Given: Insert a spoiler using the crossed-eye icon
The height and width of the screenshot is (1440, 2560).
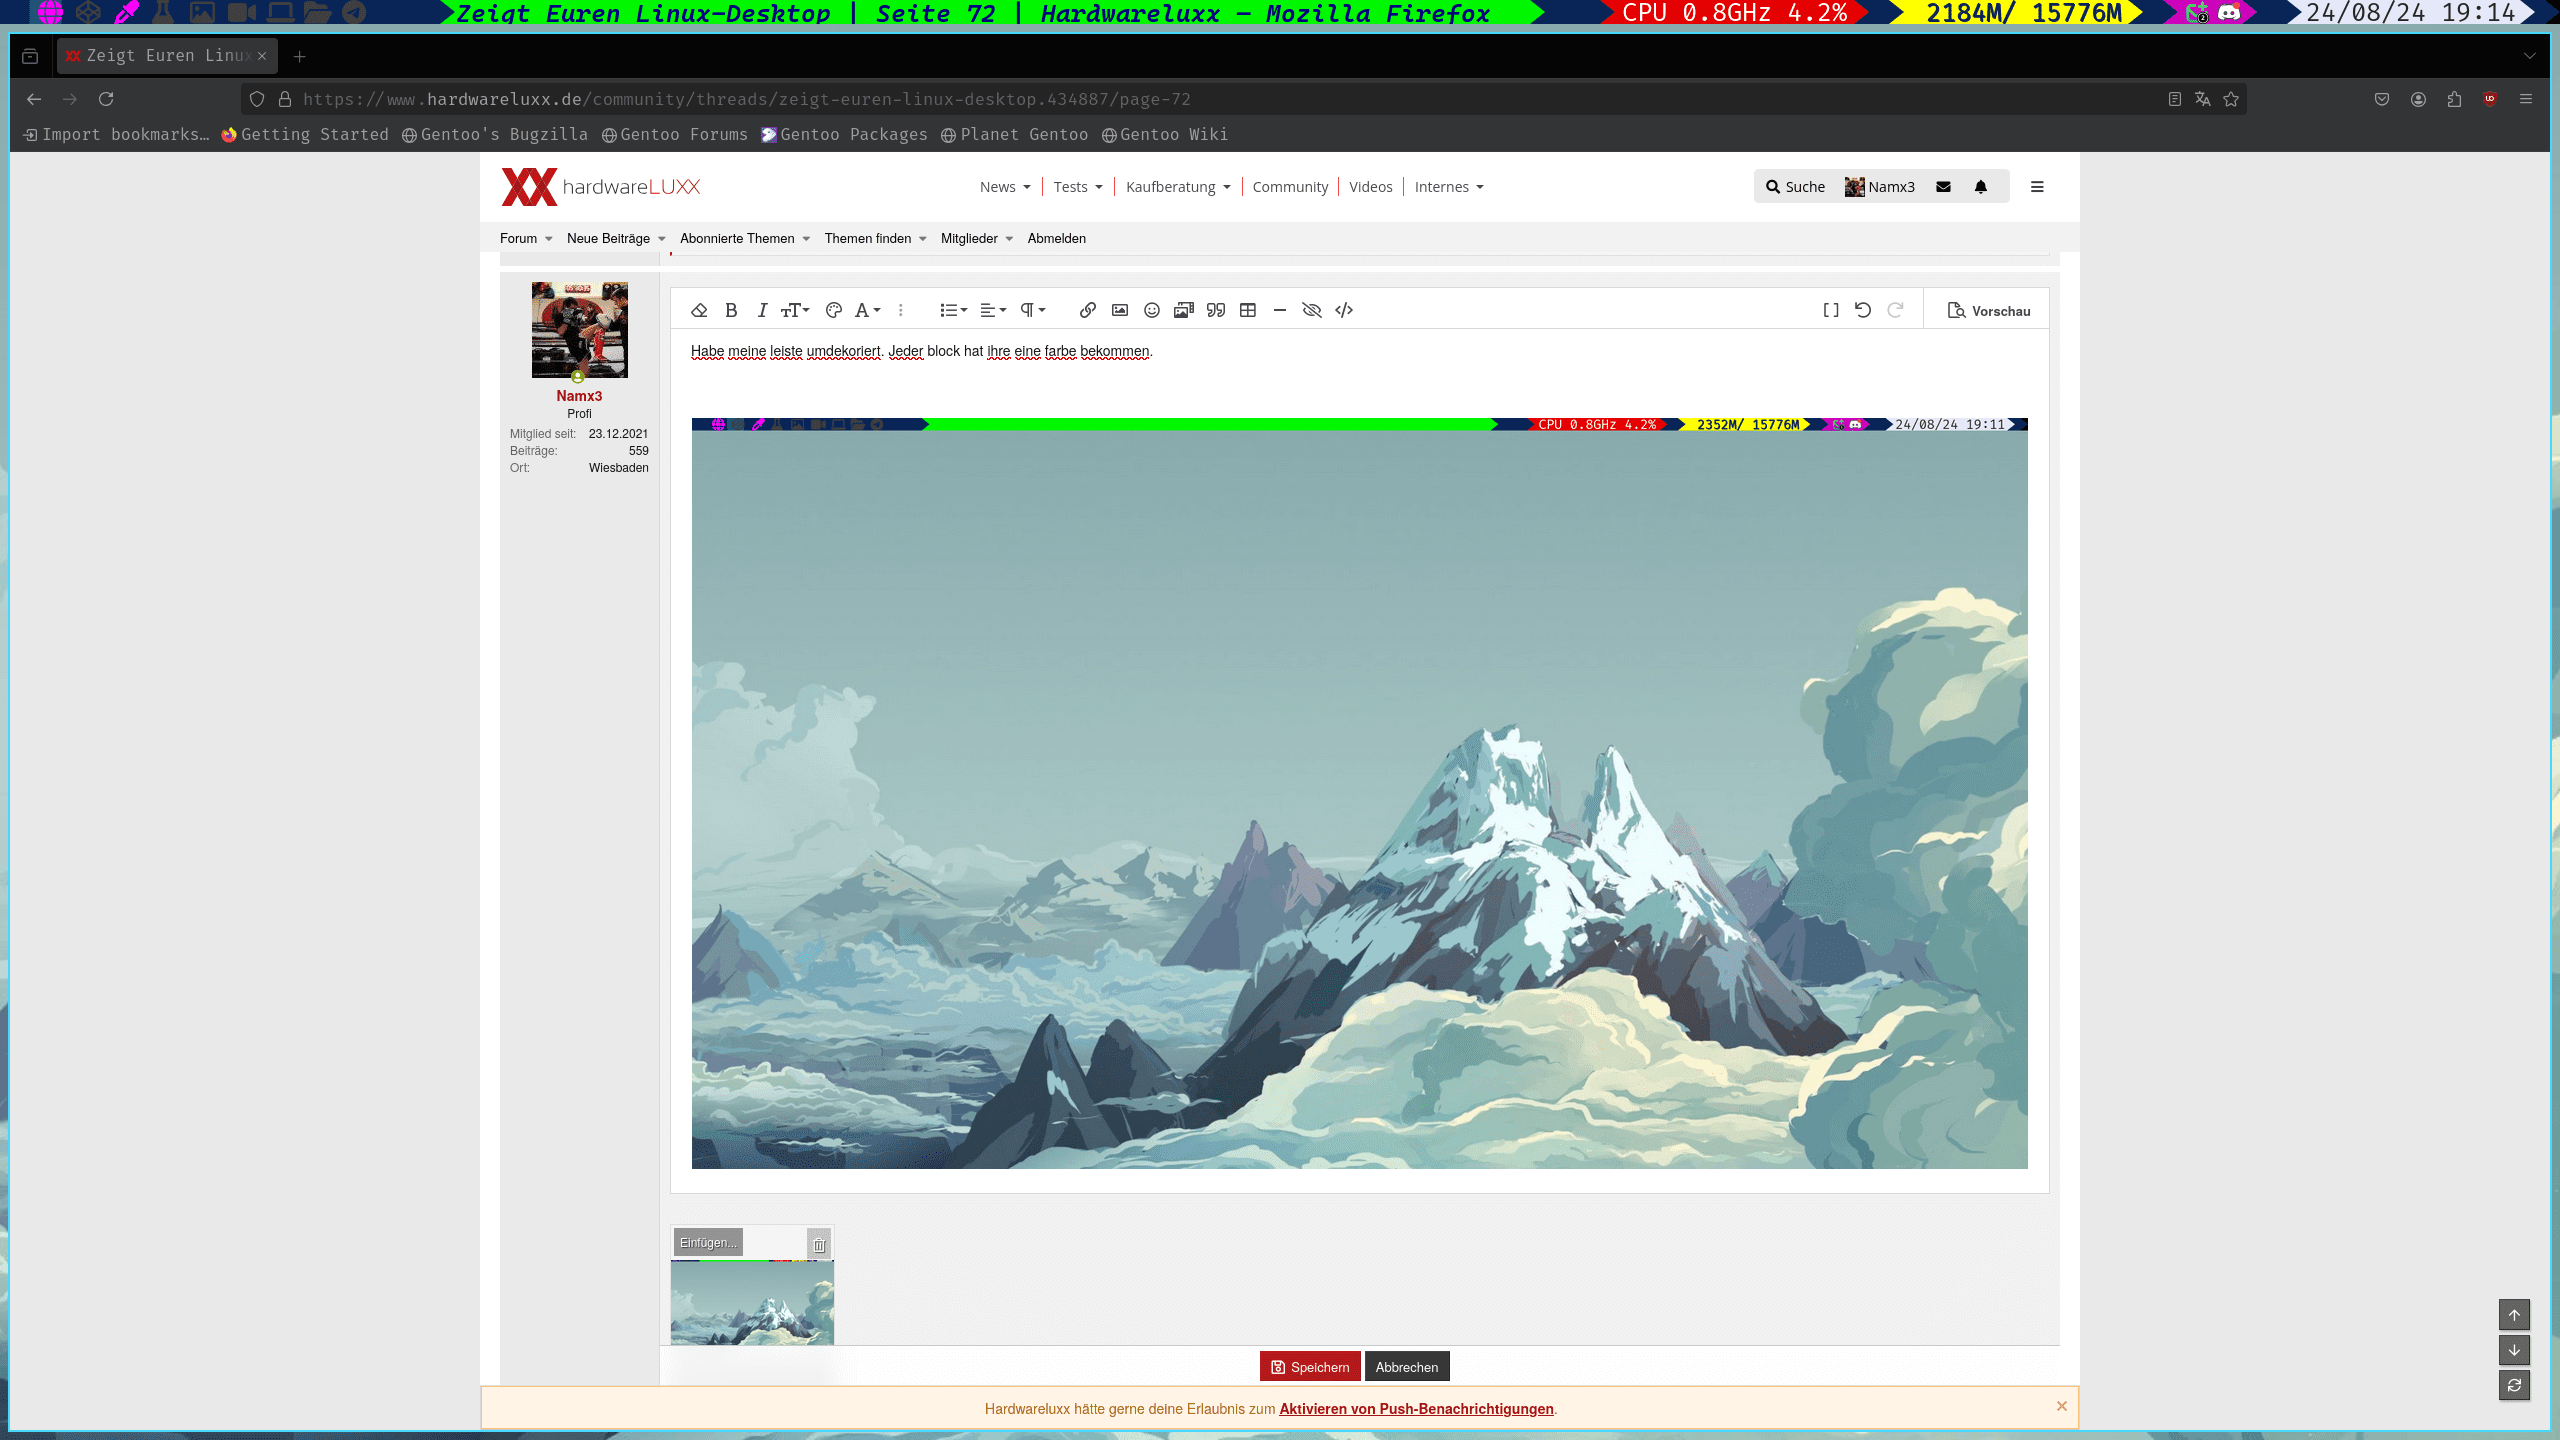Looking at the screenshot, I should pyautogui.click(x=1312, y=311).
